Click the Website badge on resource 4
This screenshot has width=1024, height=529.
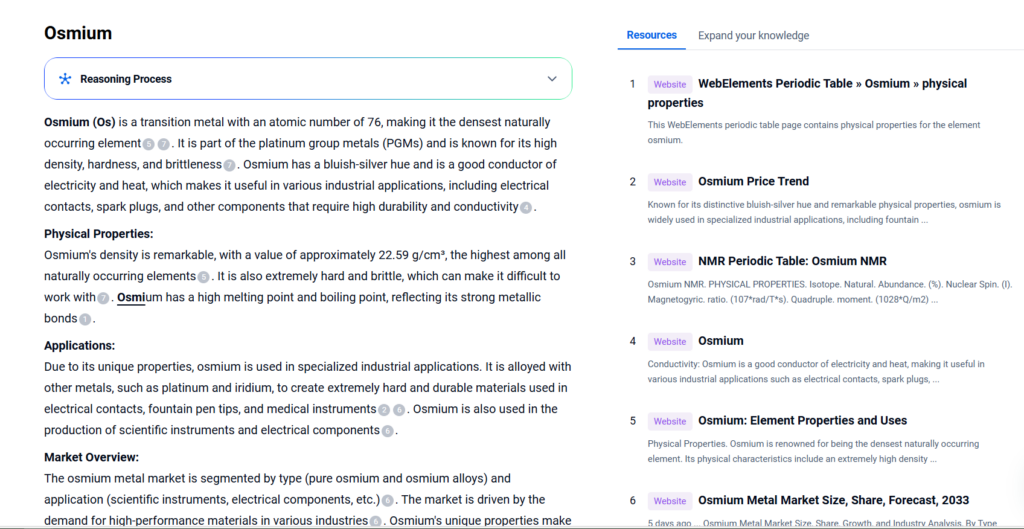669,341
